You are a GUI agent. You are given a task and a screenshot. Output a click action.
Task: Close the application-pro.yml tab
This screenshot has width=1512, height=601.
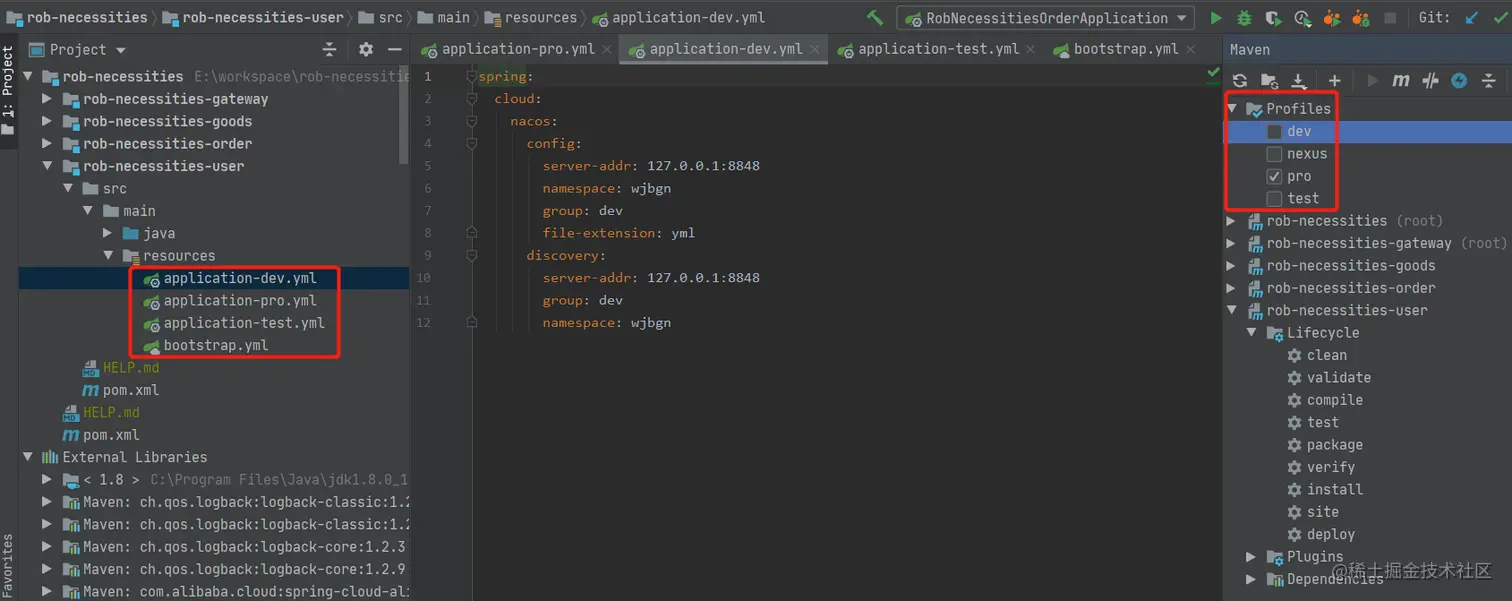606,50
